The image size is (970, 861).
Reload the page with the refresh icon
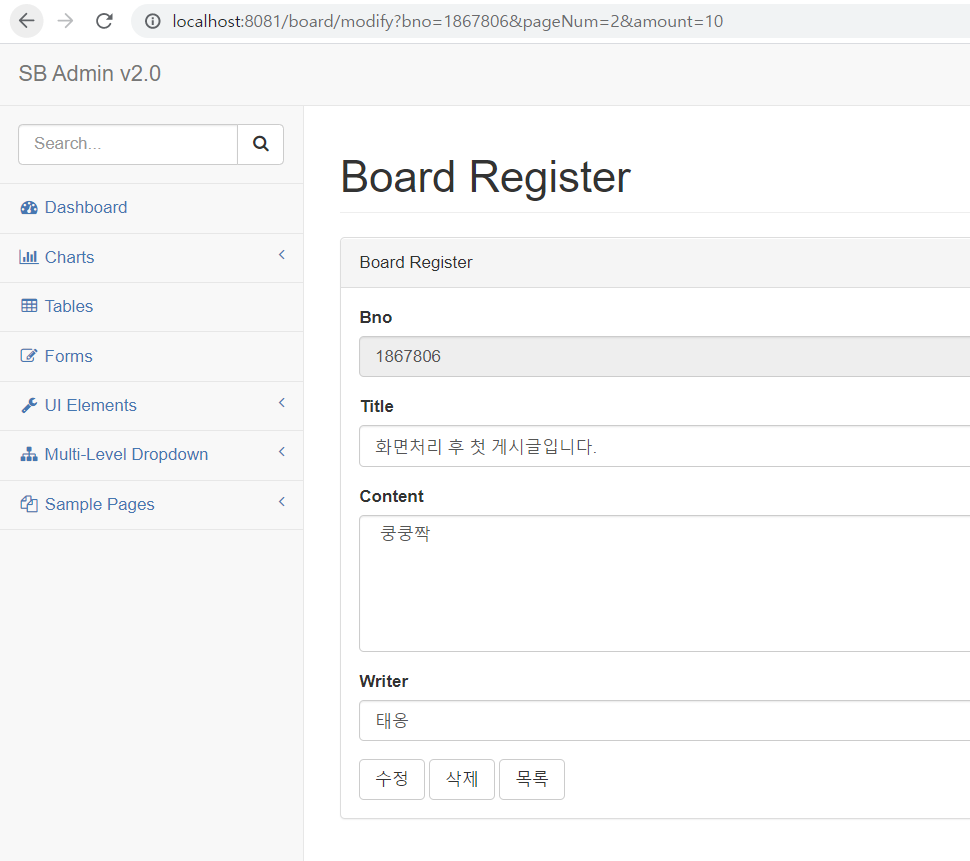104,21
